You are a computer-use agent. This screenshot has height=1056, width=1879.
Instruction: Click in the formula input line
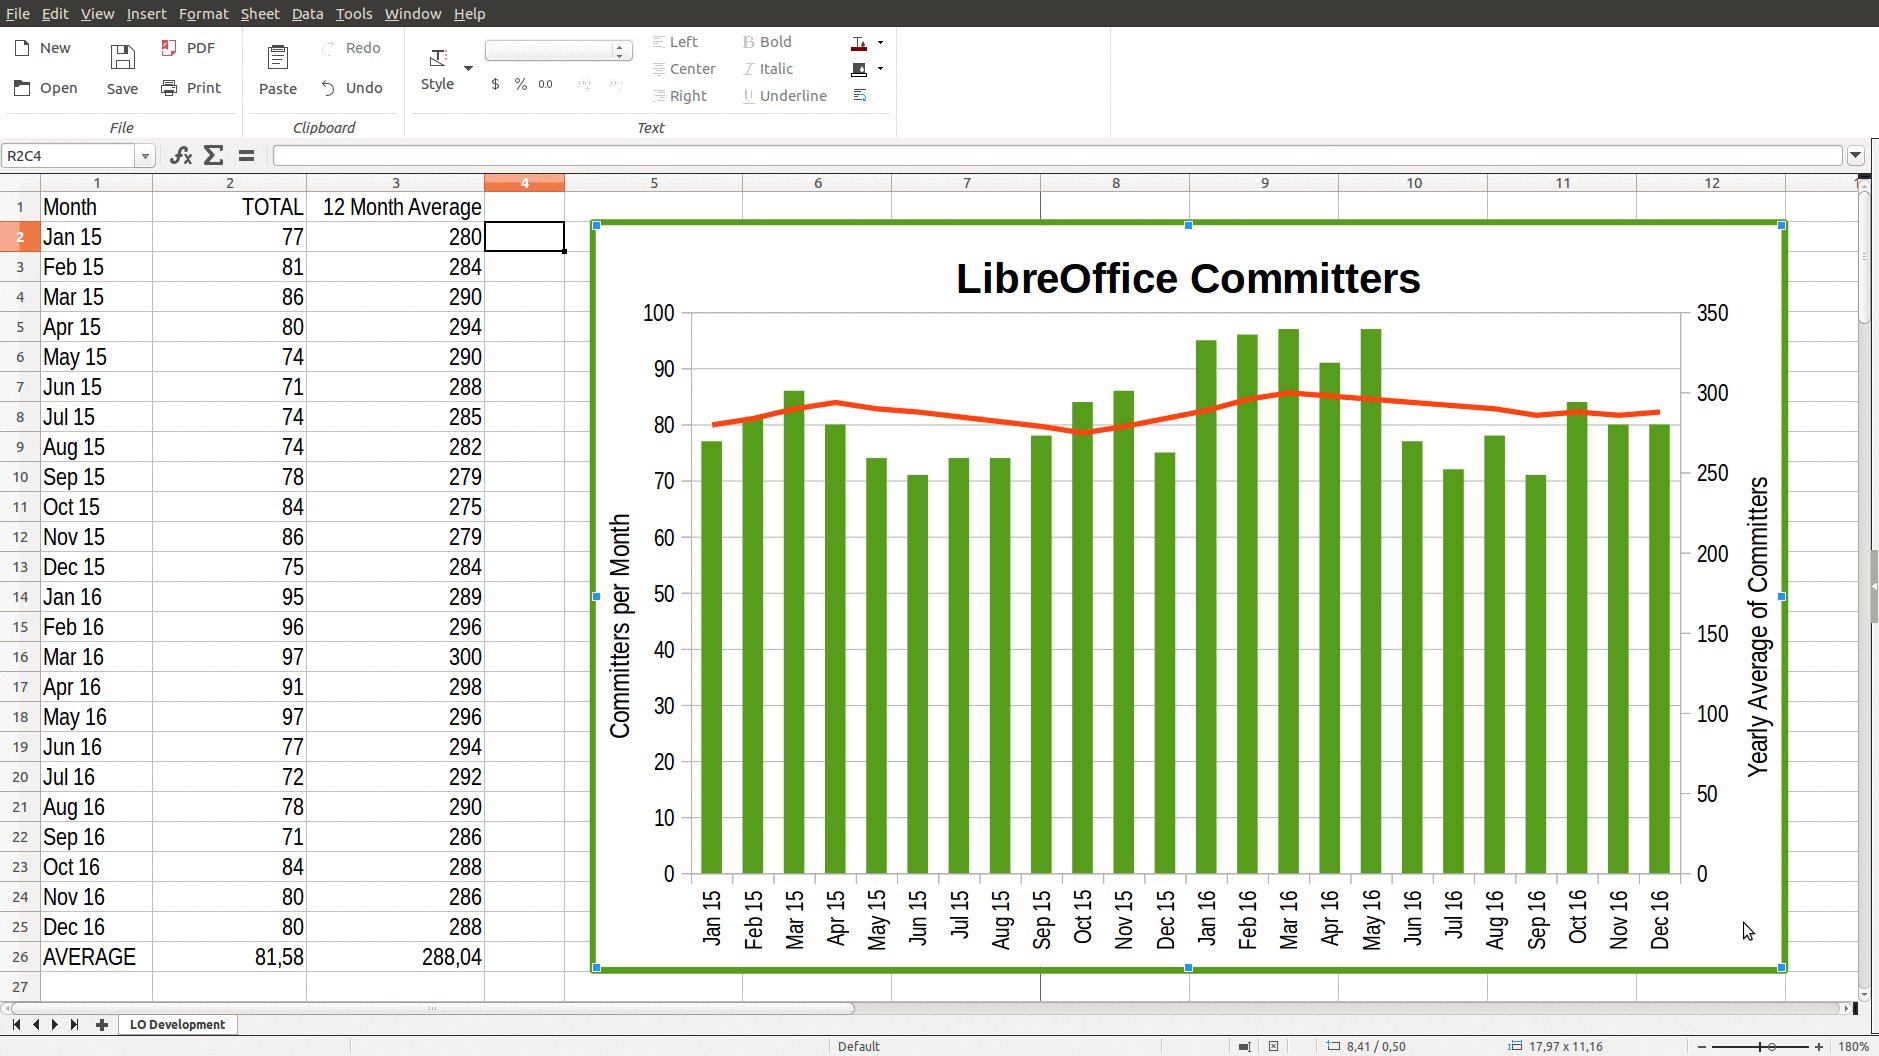pyautogui.click(x=1057, y=156)
